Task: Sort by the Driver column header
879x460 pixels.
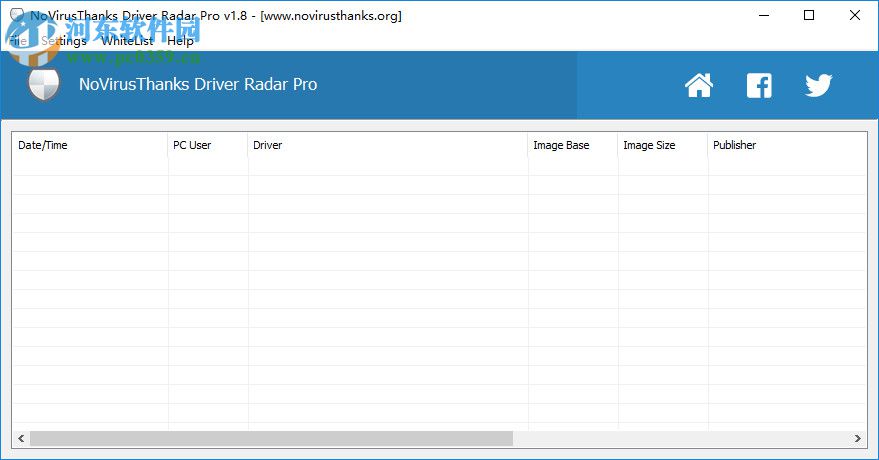Action: (x=387, y=145)
